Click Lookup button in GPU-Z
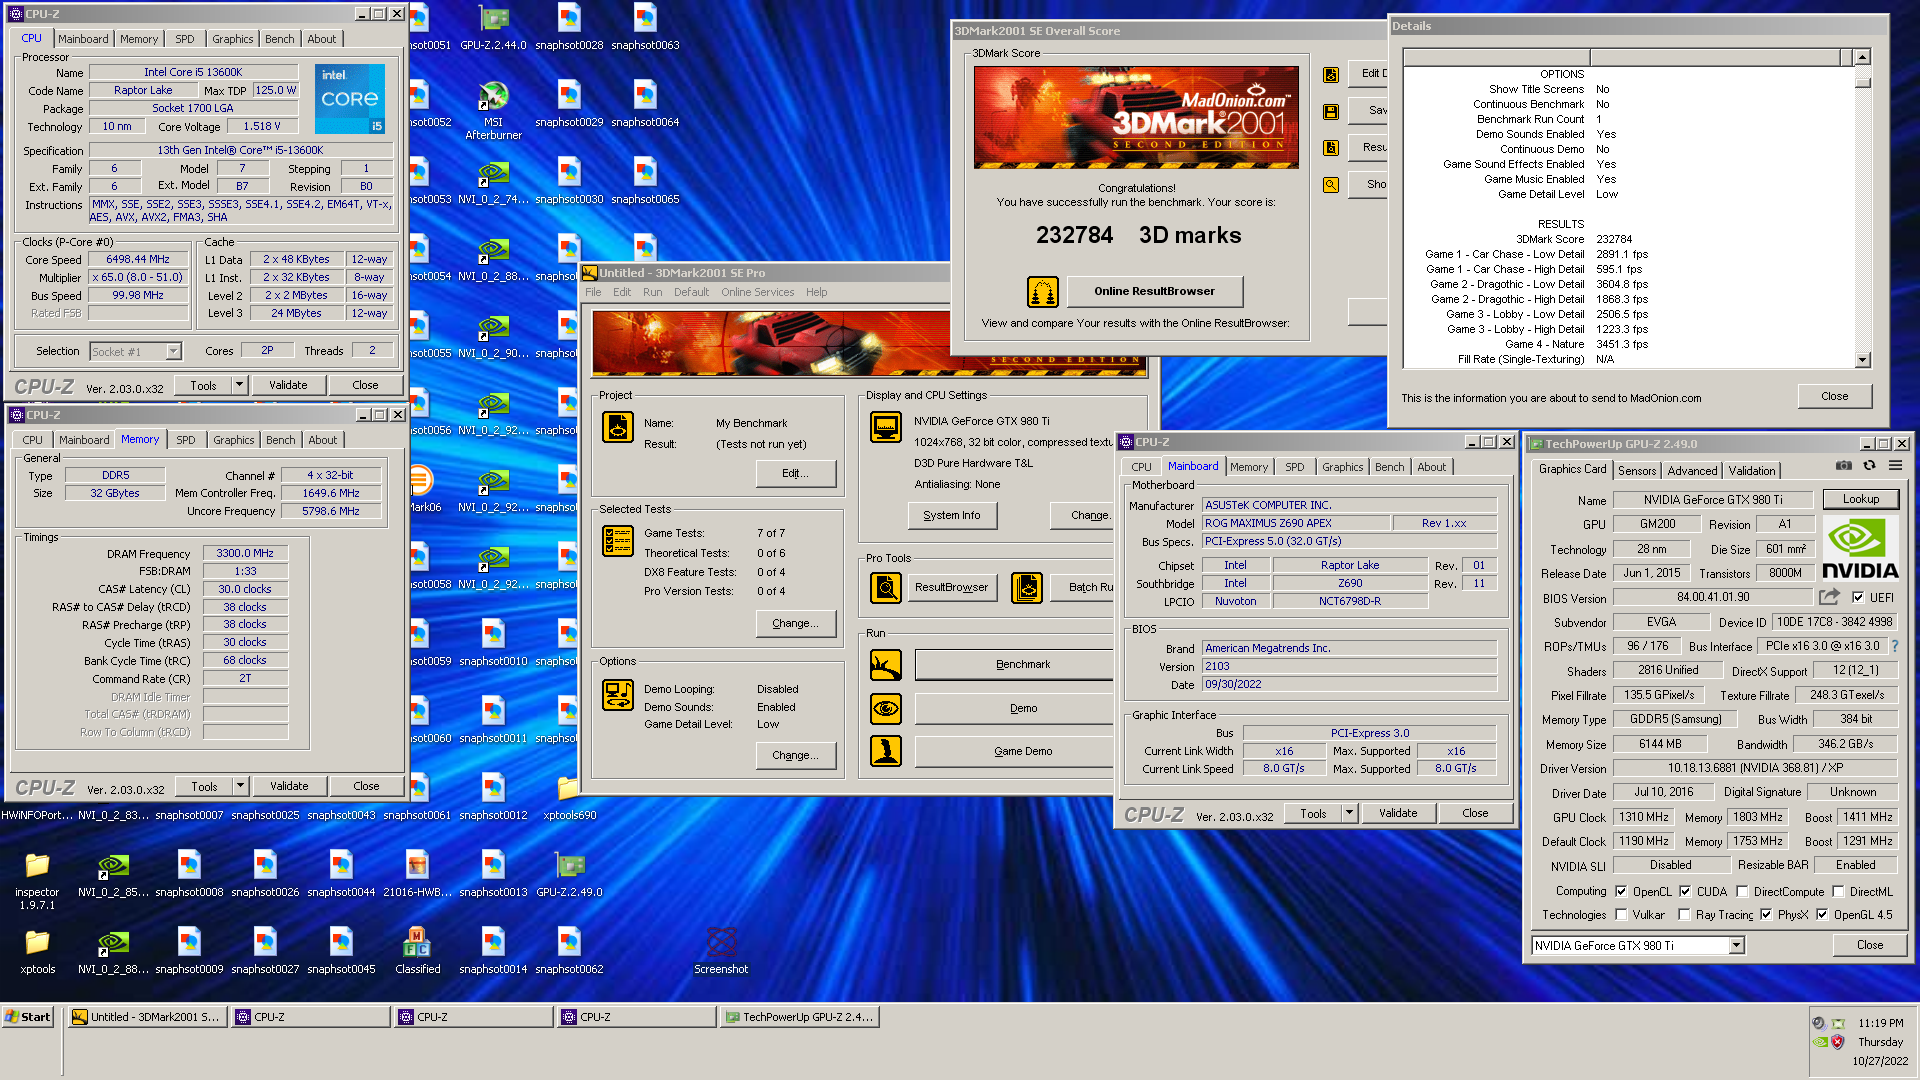 (1861, 499)
